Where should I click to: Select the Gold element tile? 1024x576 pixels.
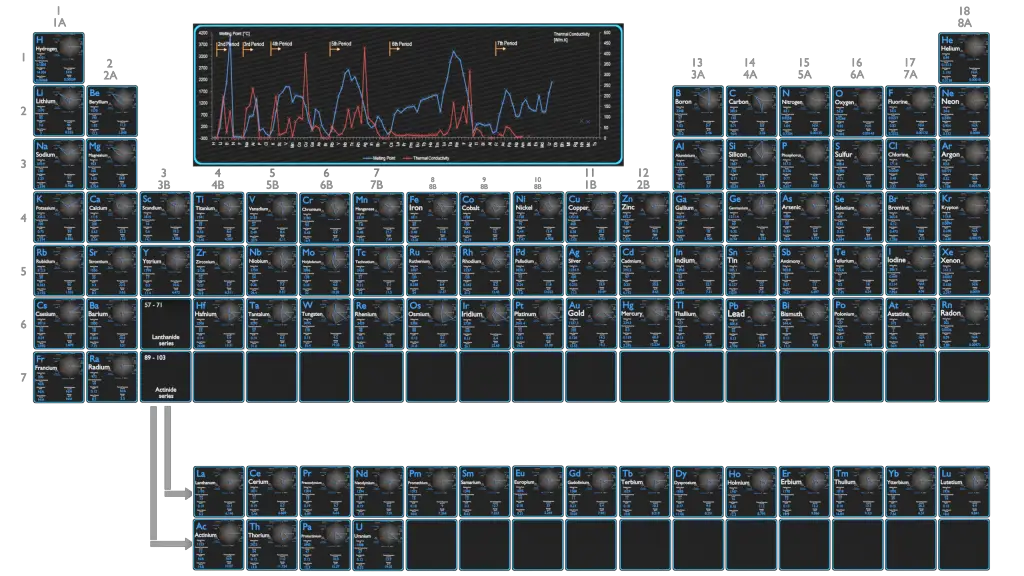tap(591, 323)
